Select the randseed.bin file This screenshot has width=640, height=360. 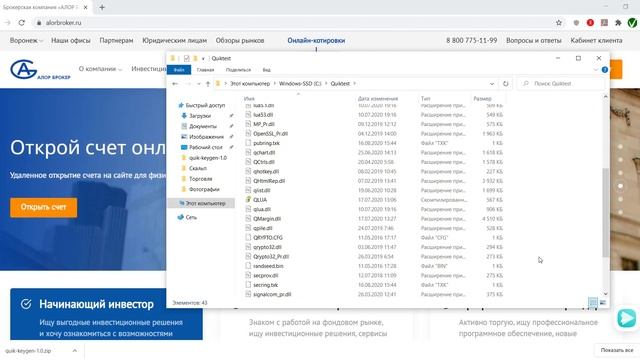pos(268,266)
